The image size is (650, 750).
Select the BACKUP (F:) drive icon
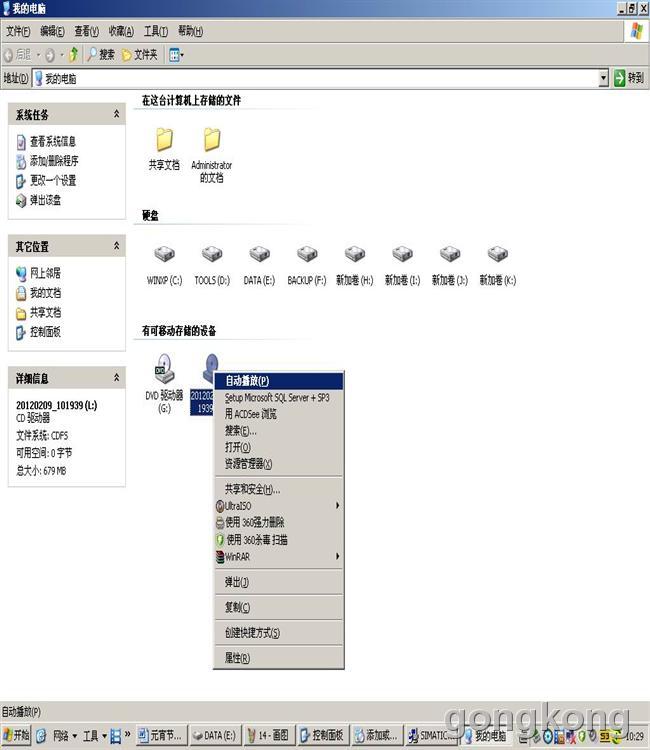pyautogui.click(x=307, y=256)
